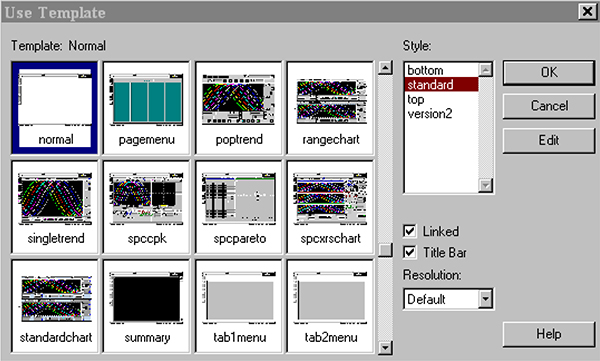Choose the spccpk template thumbnail

coord(147,207)
